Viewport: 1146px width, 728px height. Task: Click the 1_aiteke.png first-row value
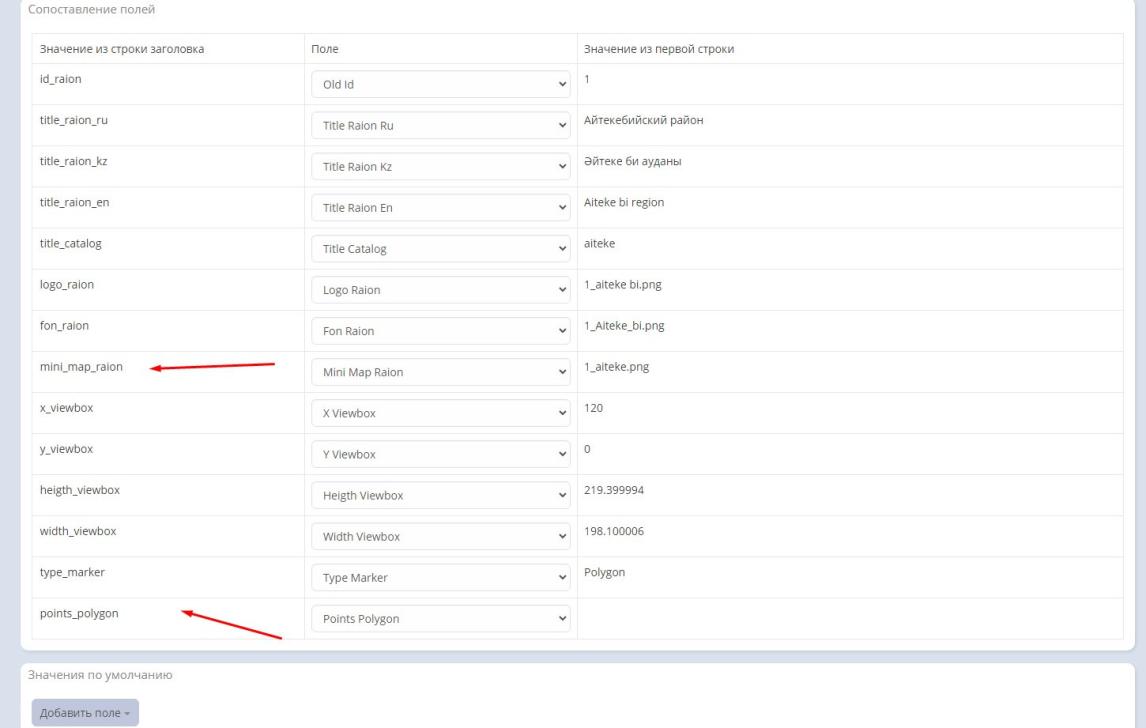pyautogui.click(x=616, y=367)
